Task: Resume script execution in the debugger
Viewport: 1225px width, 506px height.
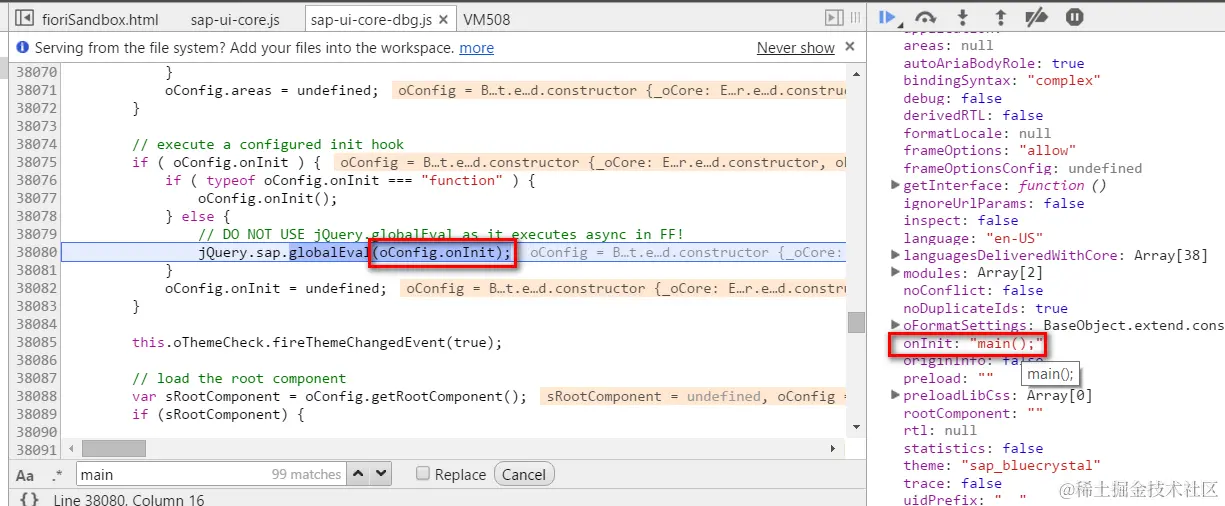Action: pyautogui.click(x=886, y=17)
